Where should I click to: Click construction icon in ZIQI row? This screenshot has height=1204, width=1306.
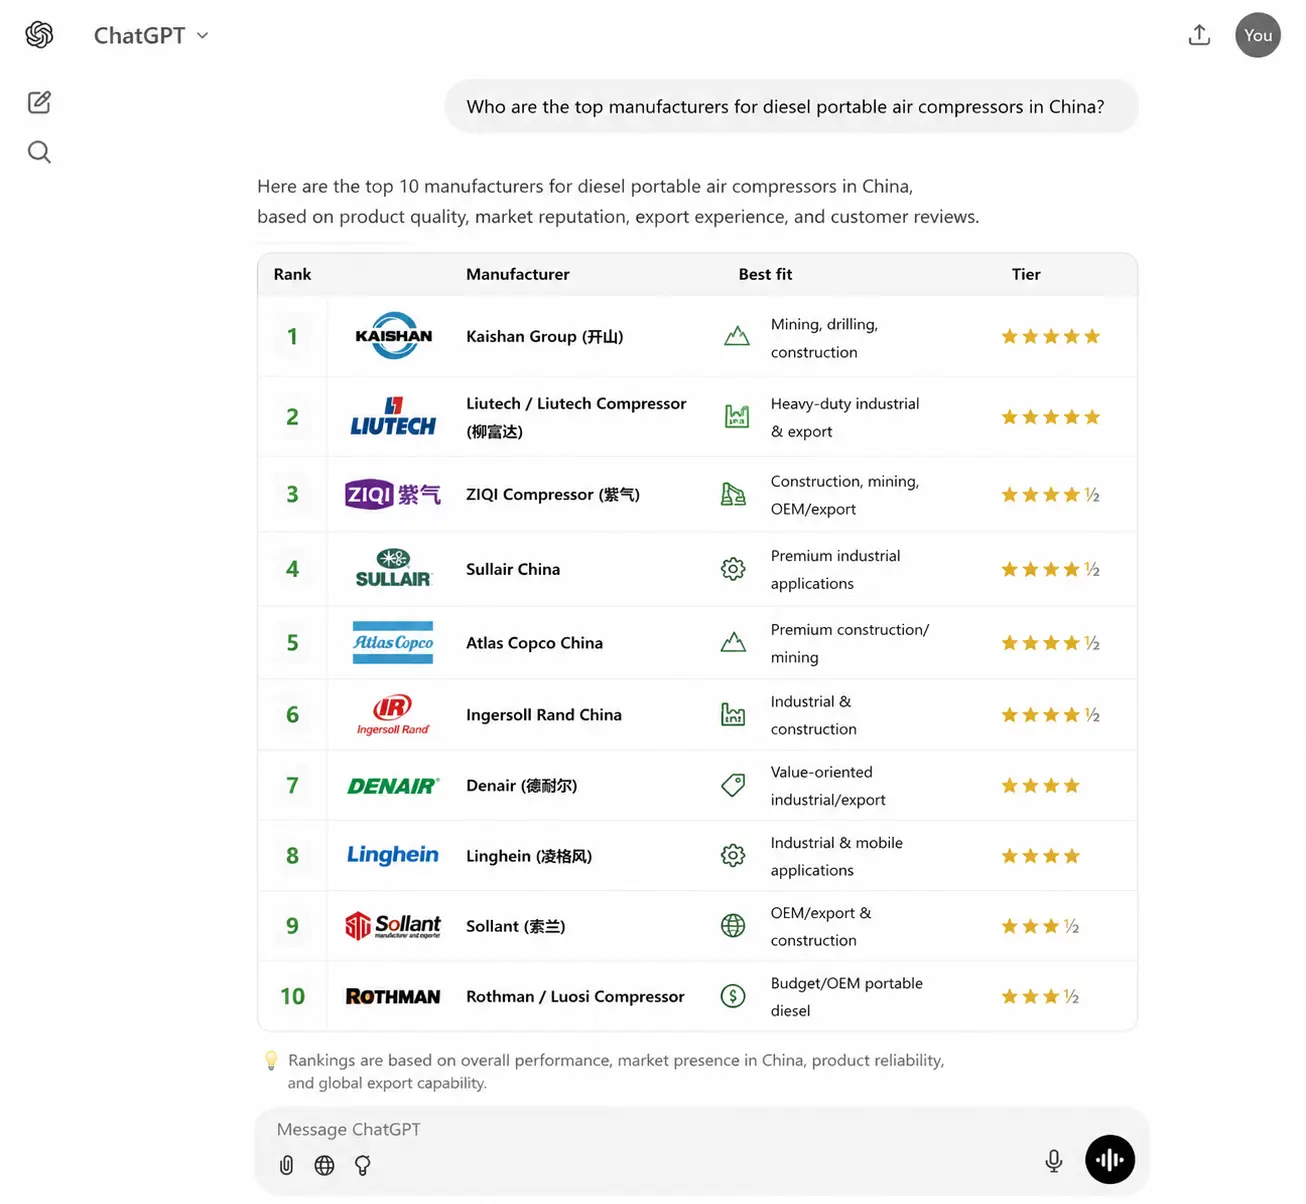point(733,494)
